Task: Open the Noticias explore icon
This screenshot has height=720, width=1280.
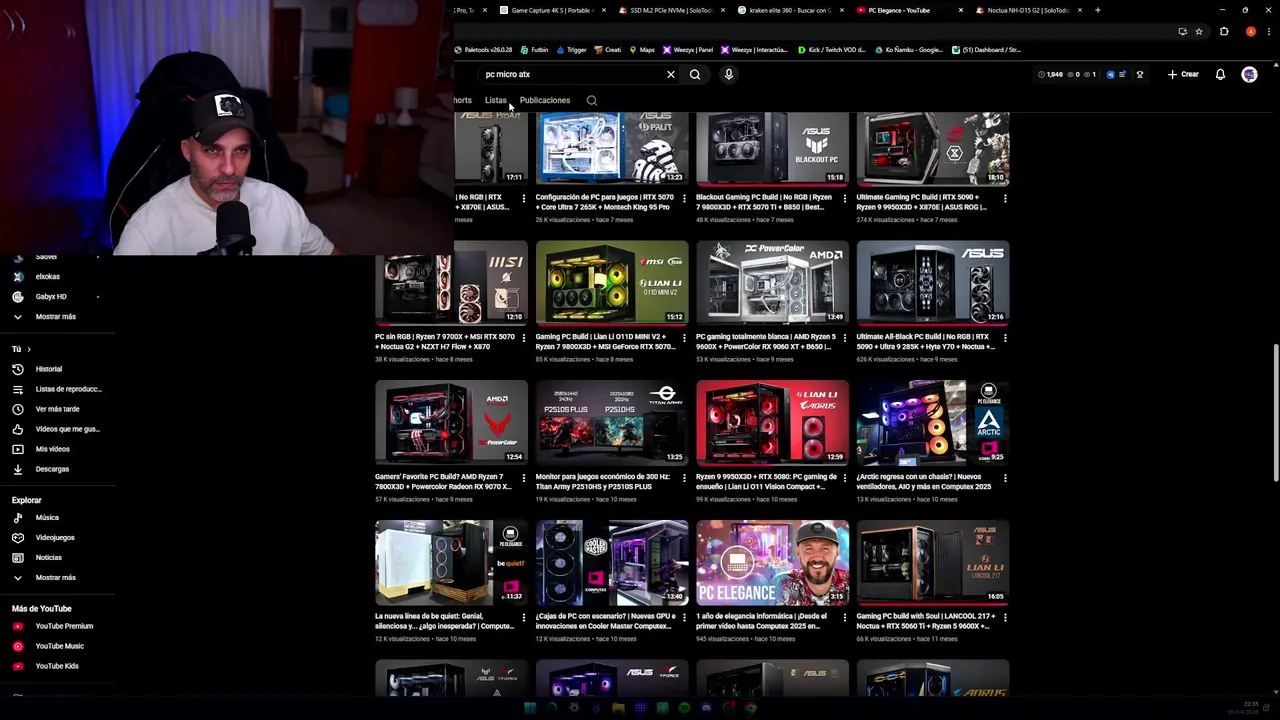Action: tap(18, 558)
